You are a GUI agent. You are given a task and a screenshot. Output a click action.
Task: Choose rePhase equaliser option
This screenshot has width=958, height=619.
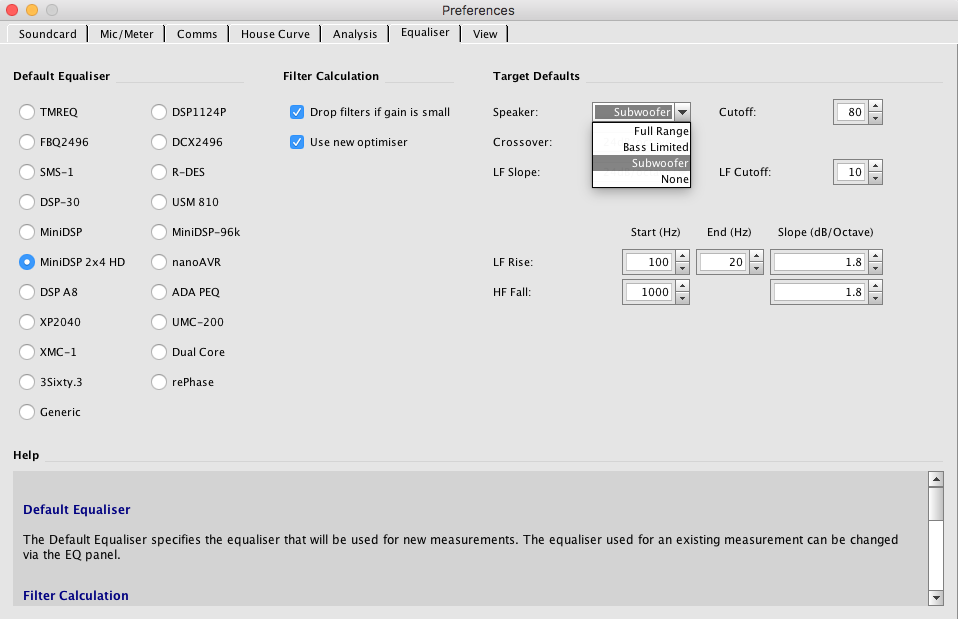[183, 381]
